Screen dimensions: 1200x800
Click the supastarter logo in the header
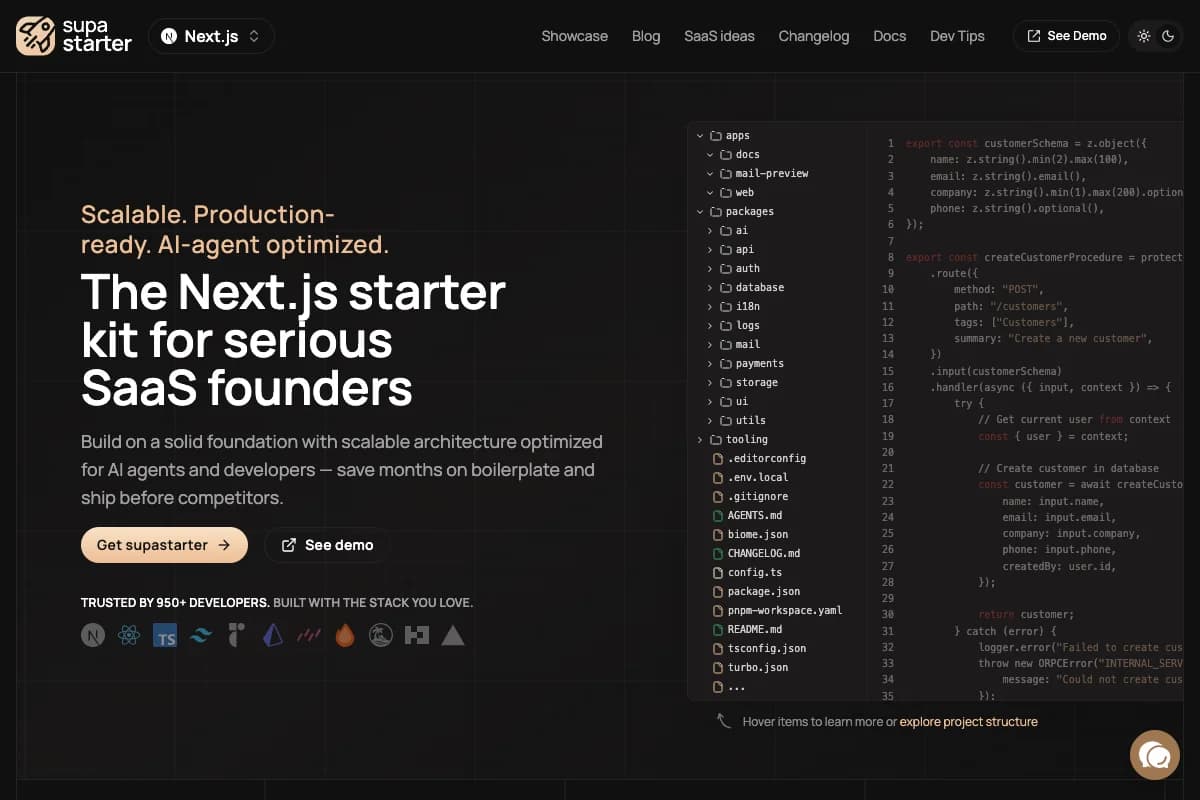point(74,36)
